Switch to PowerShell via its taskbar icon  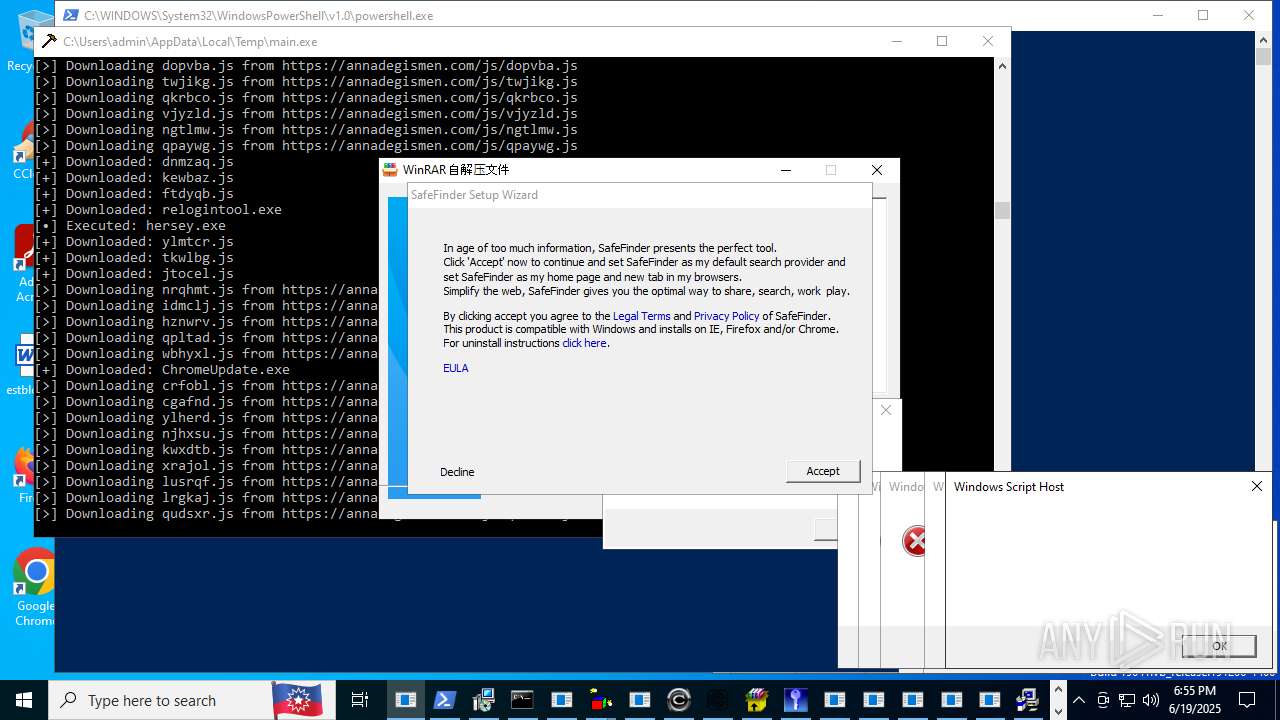pyautogui.click(x=445, y=700)
